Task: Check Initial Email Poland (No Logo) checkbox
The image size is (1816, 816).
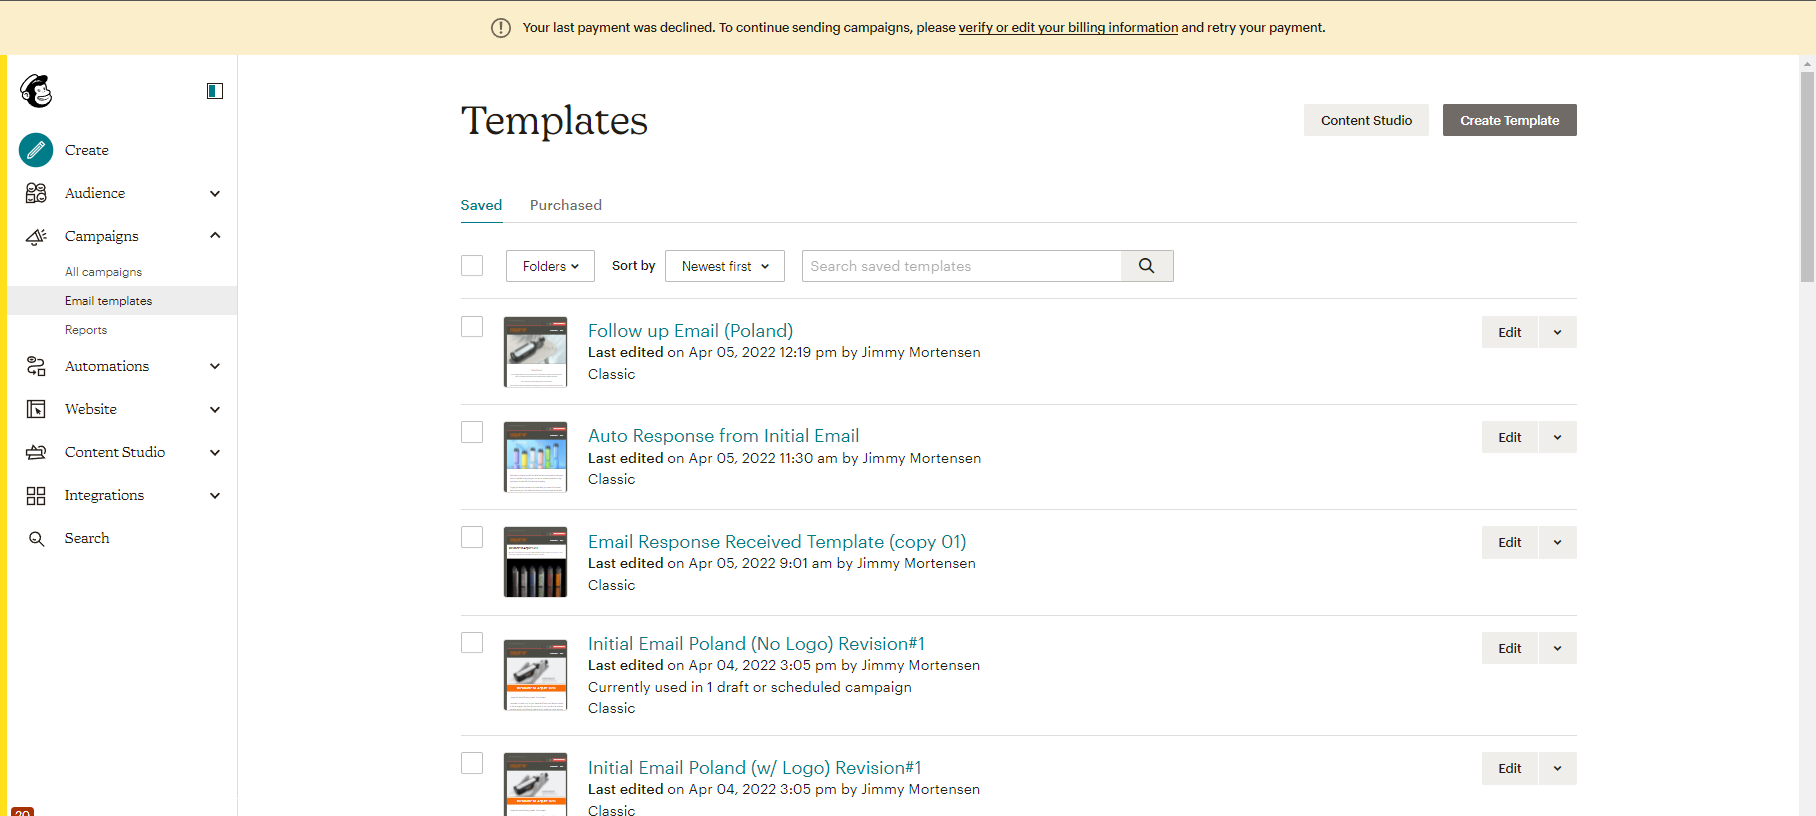Action: (x=472, y=642)
